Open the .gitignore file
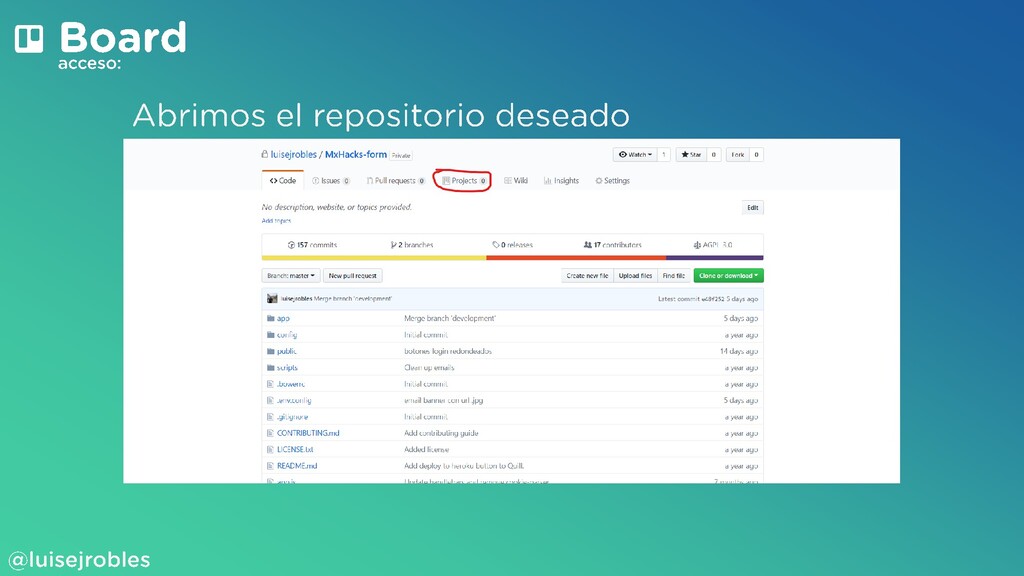The height and width of the screenshot is (576, 1024). 292,417
